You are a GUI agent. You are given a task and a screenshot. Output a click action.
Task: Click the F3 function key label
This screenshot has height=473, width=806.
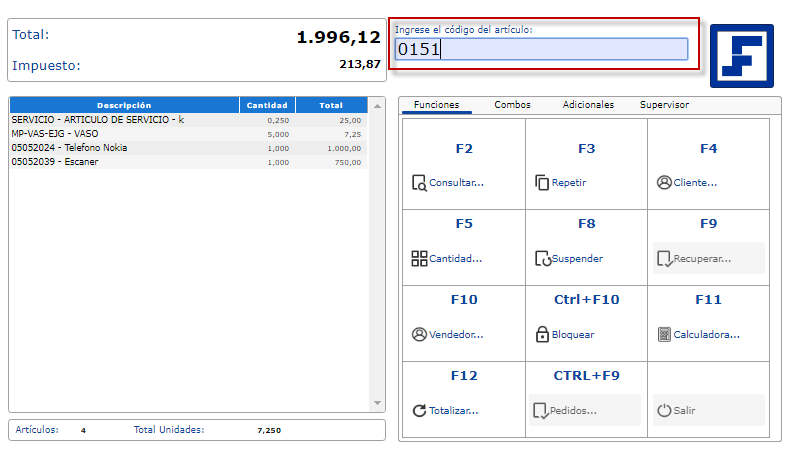(587, 149)
